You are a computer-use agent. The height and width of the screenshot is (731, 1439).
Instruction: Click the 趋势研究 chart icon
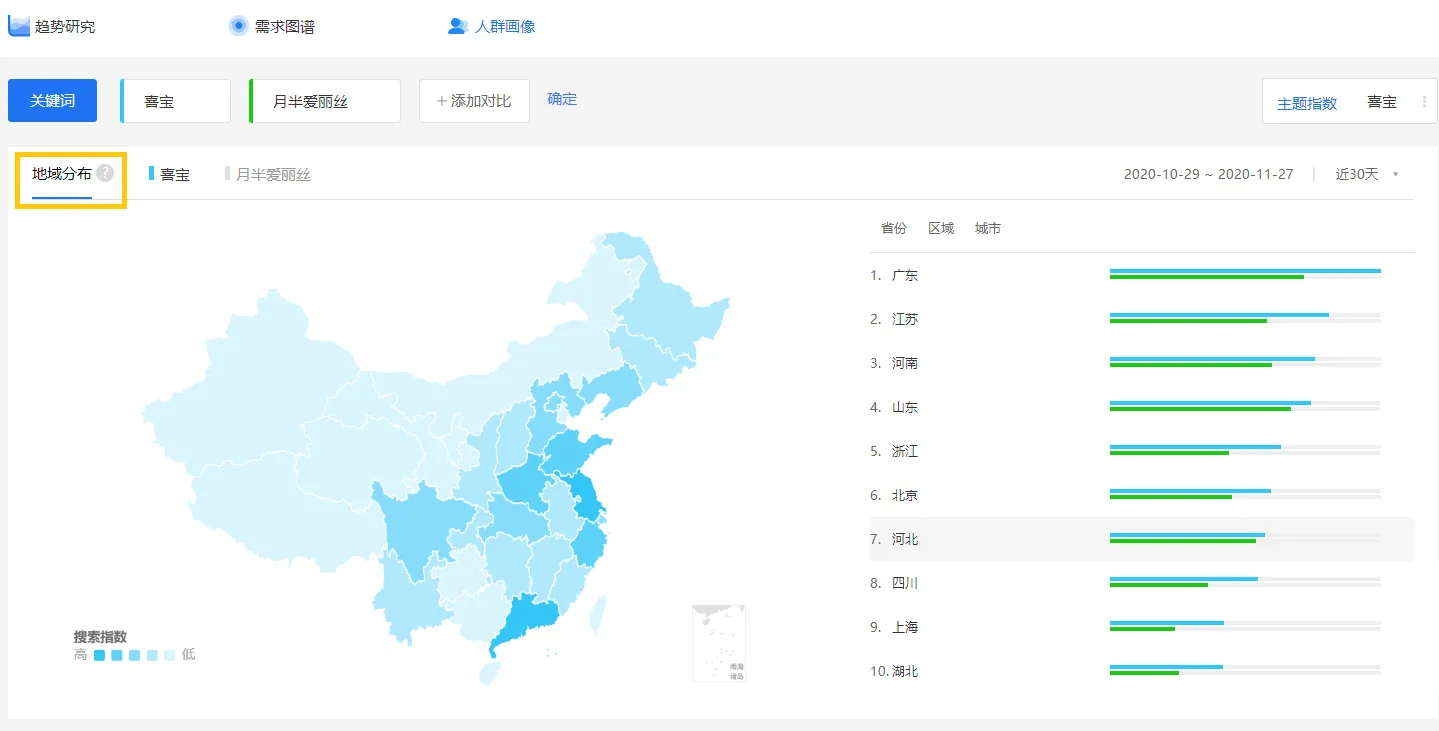17,25
